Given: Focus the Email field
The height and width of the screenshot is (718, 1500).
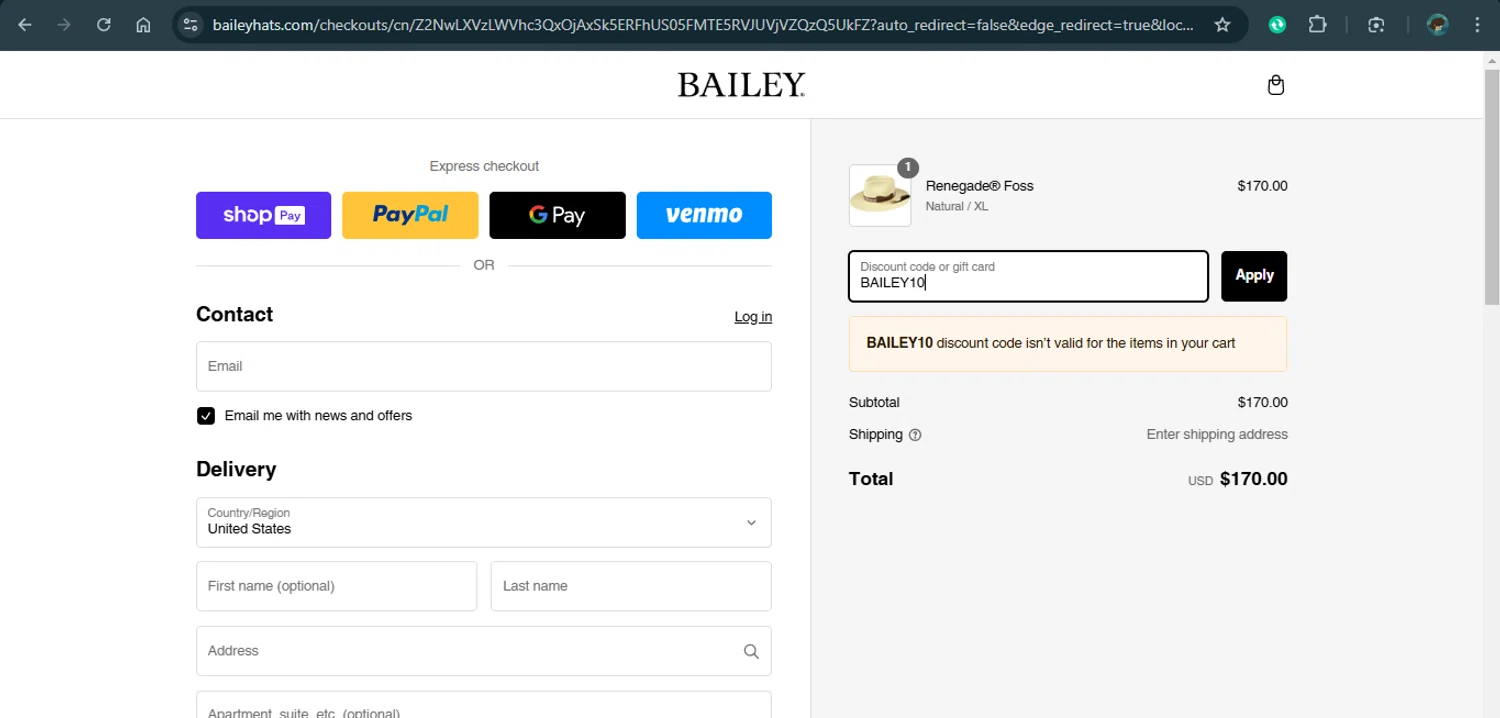Looking at the screenshot, I should click(484, 366).
